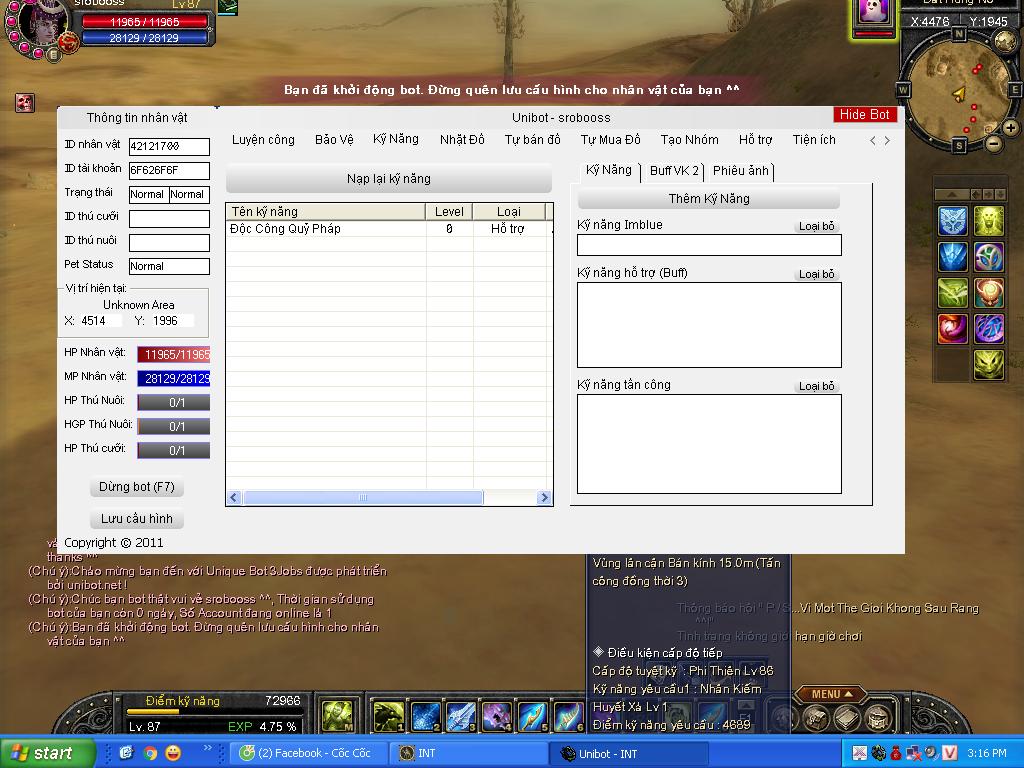1024x768 pixels.
Task: Click the MP Nhân vật bar in bot panel
Action: 174,378
